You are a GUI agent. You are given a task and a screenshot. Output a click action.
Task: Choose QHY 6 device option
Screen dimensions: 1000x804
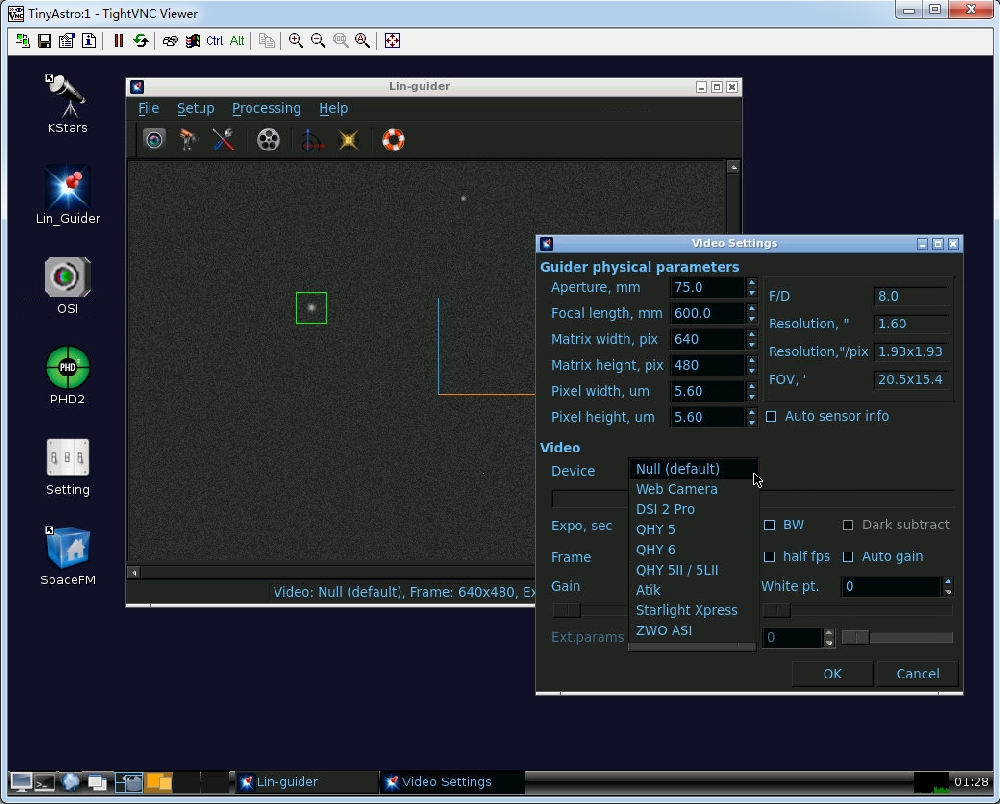[693, 550]
